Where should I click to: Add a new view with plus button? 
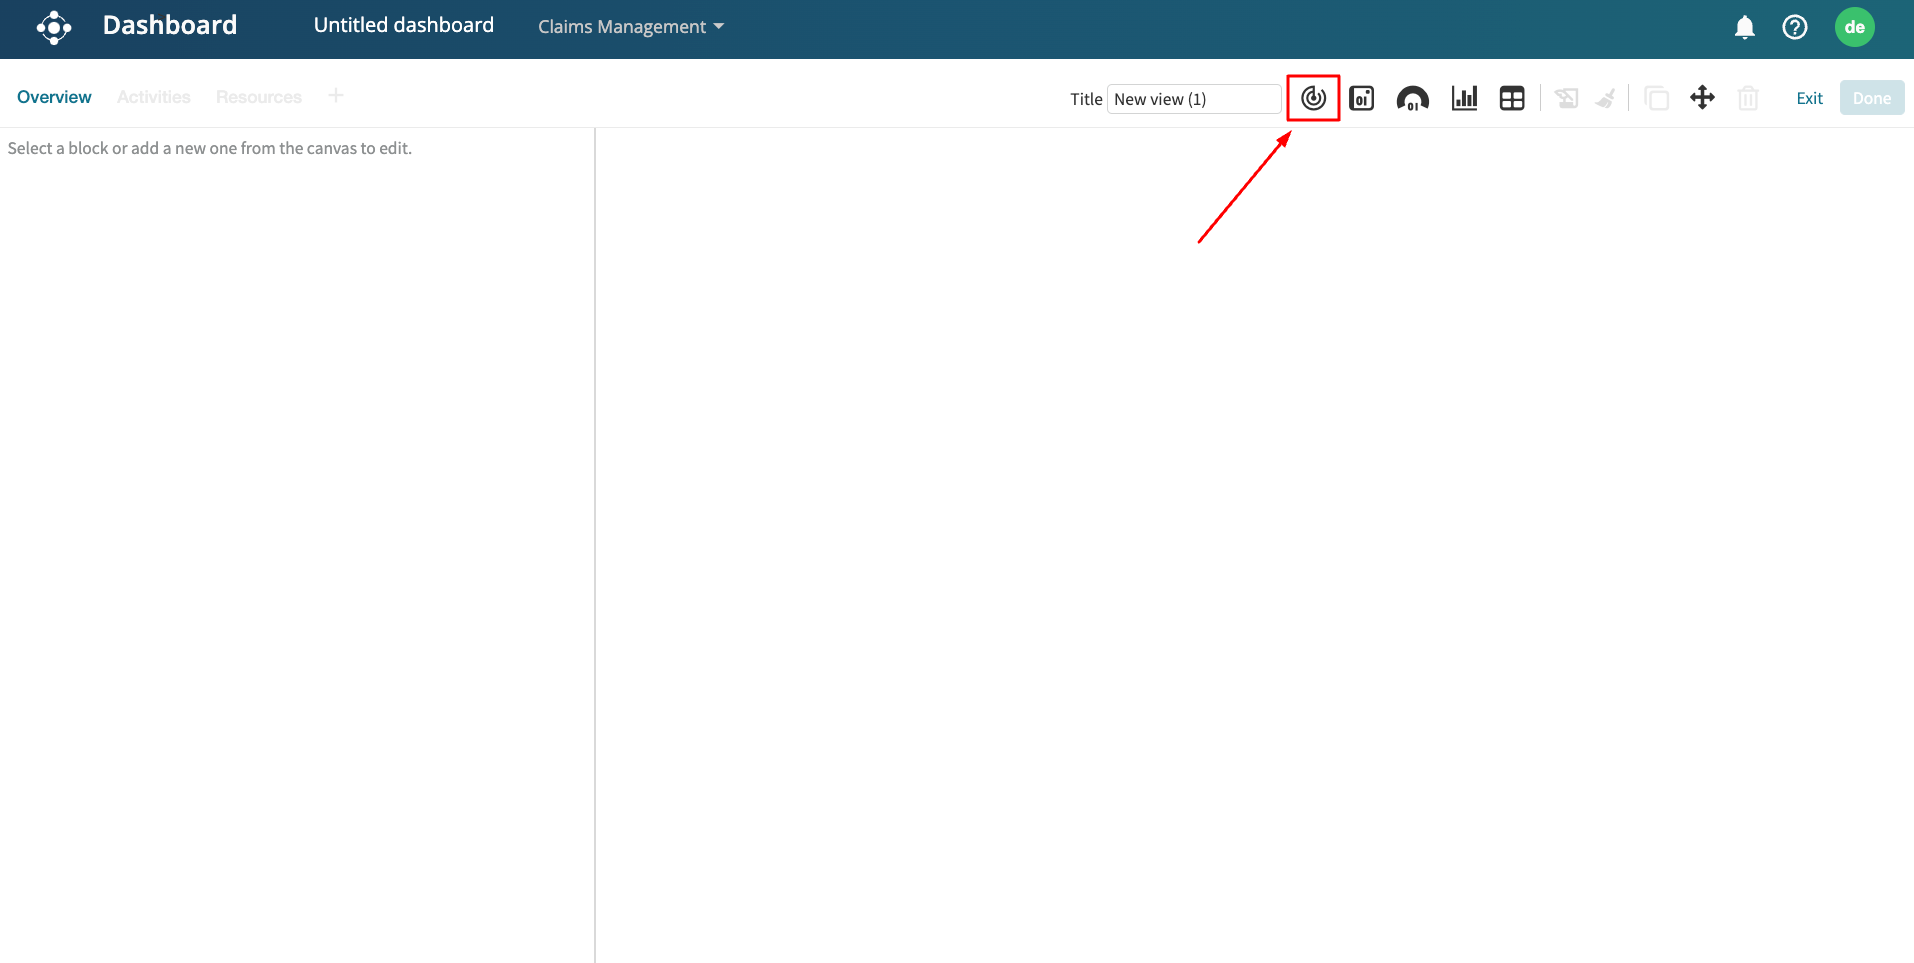click(x=336, y=96)
